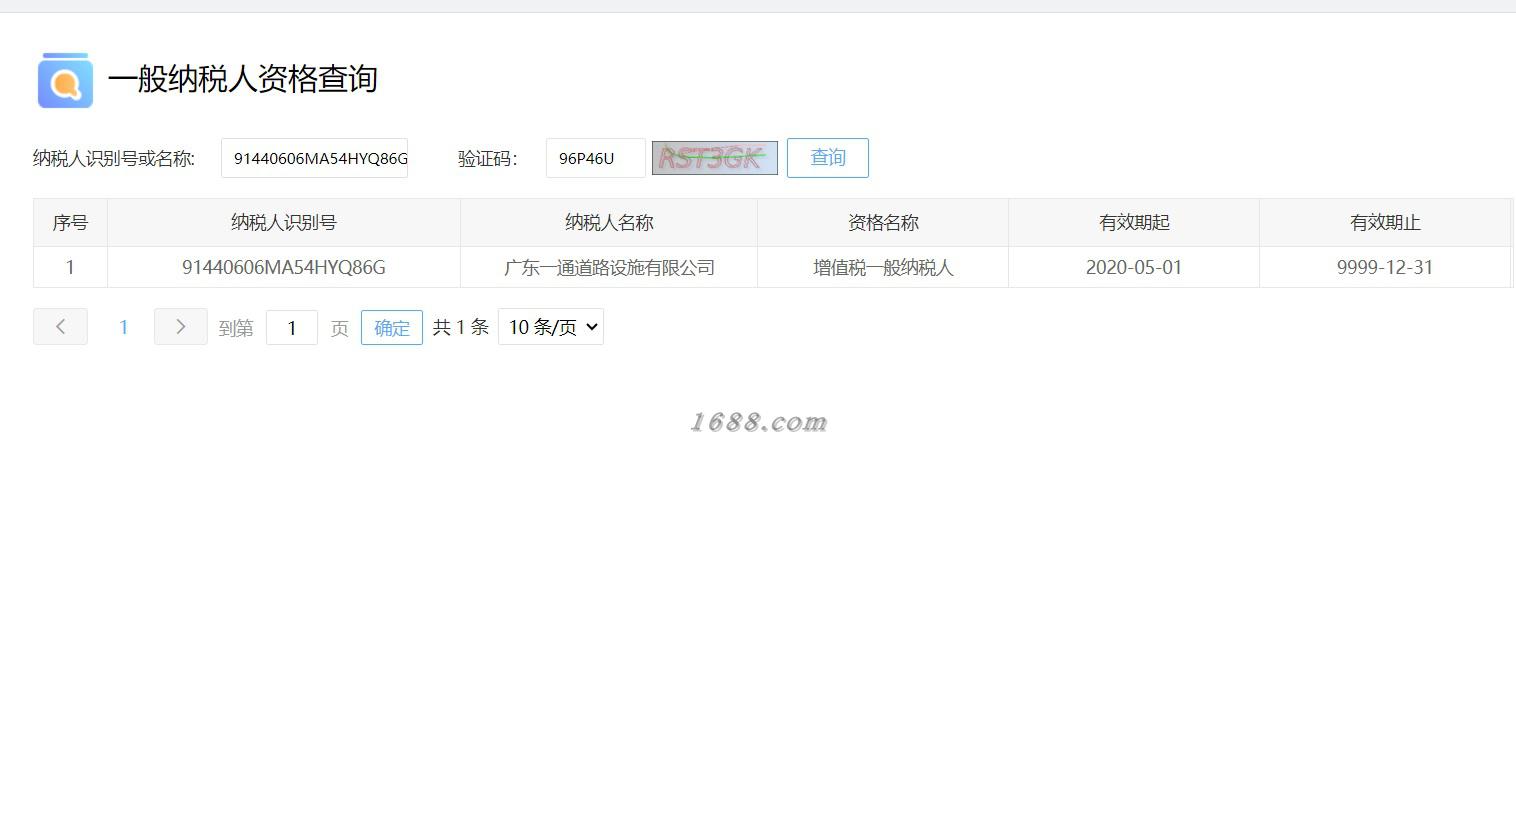Select the start date 2020-05-01 cell
The height and width of the screenshot is (840, 1516).
pyautogui.click(x=1134, y=267)
